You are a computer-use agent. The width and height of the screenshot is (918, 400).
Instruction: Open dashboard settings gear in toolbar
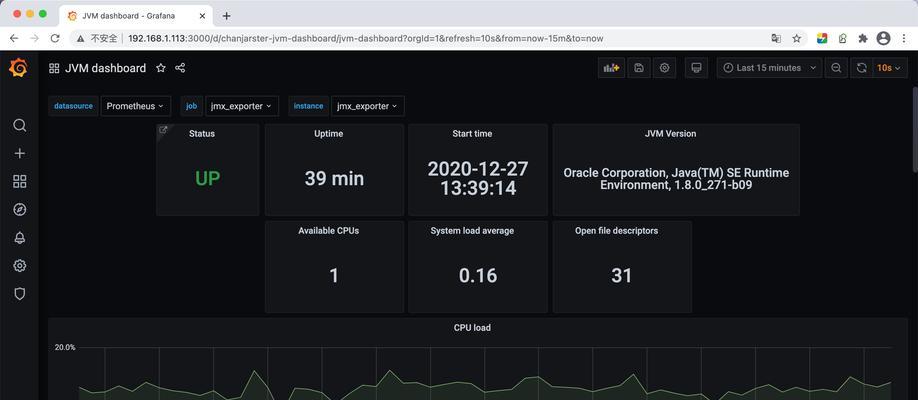[664, 68]
